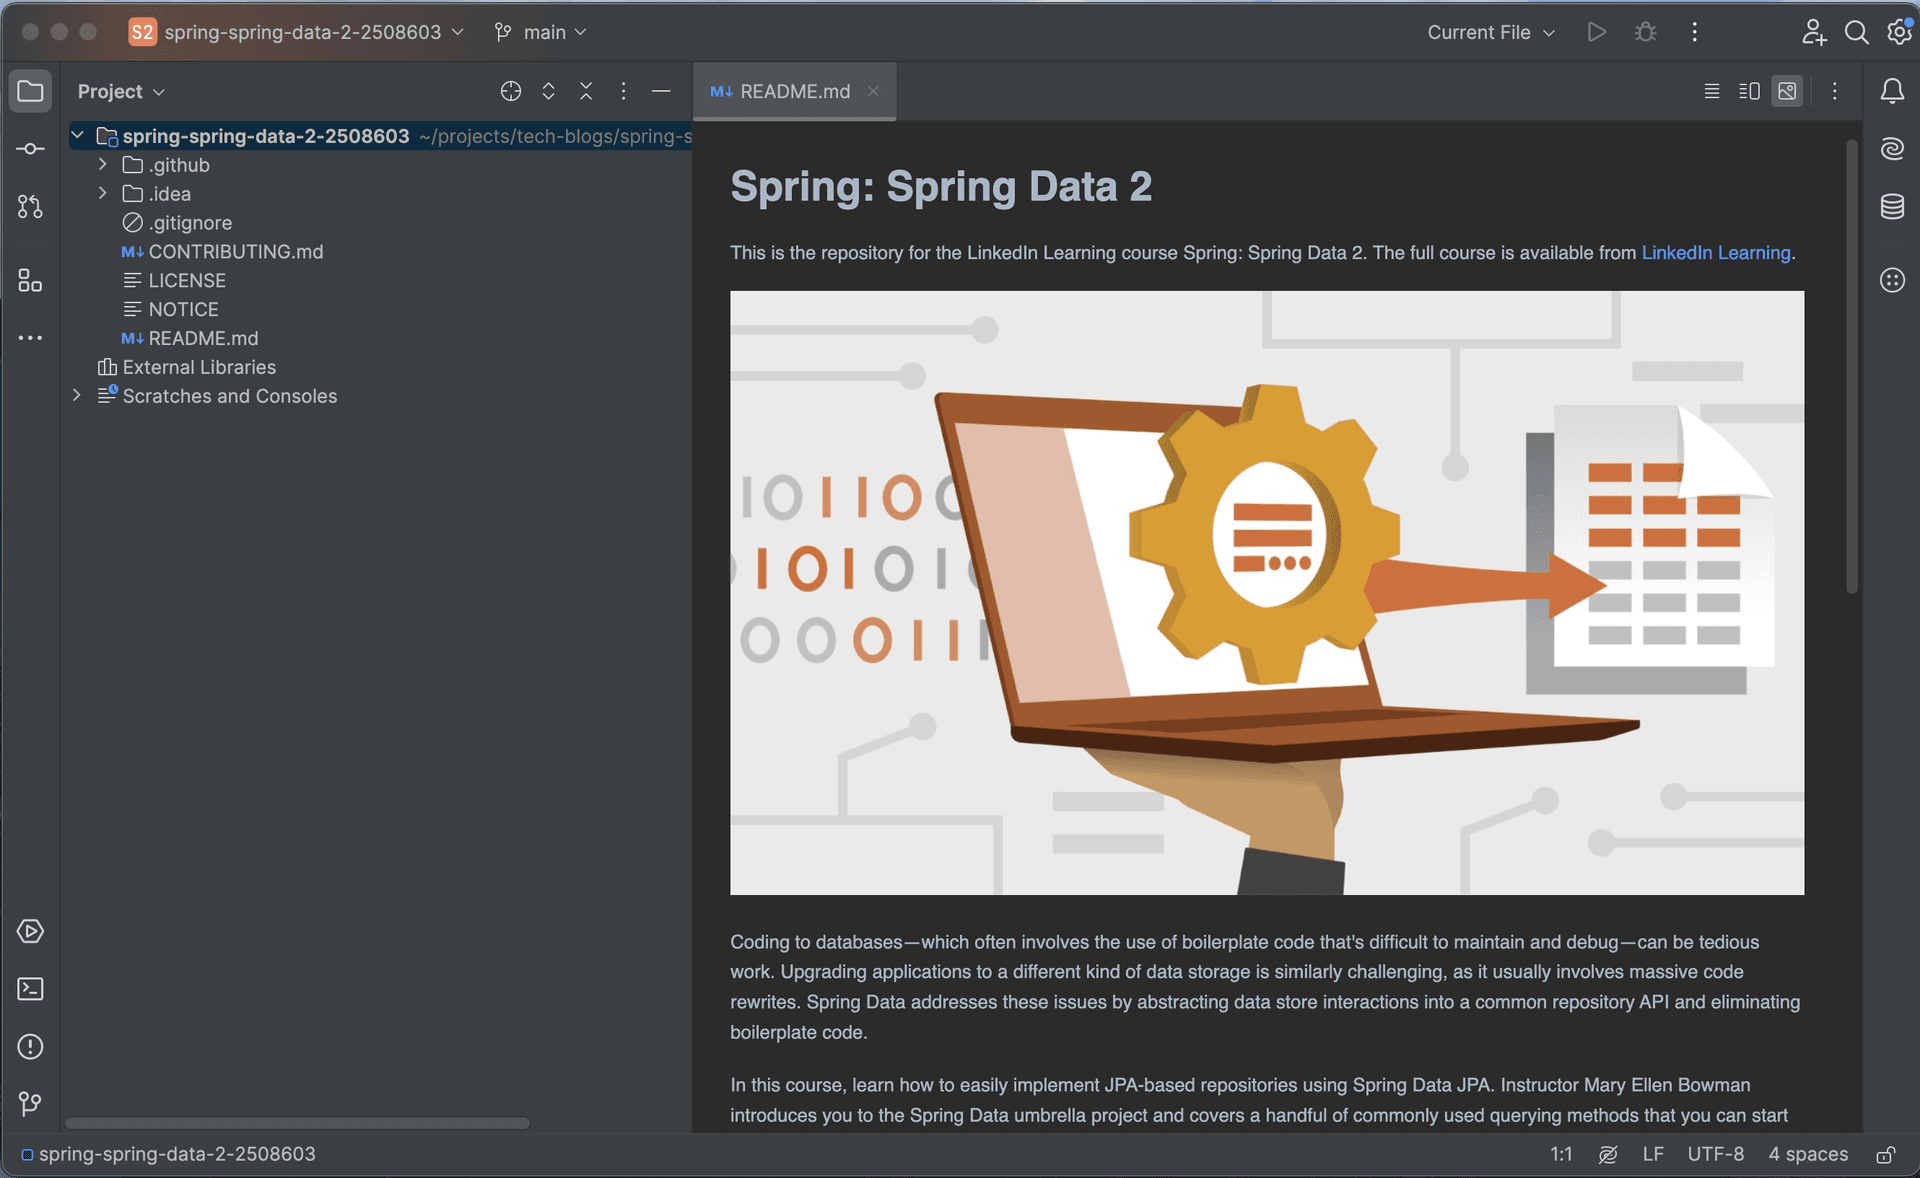Open Notifications bell

(x=1892, y=91)
